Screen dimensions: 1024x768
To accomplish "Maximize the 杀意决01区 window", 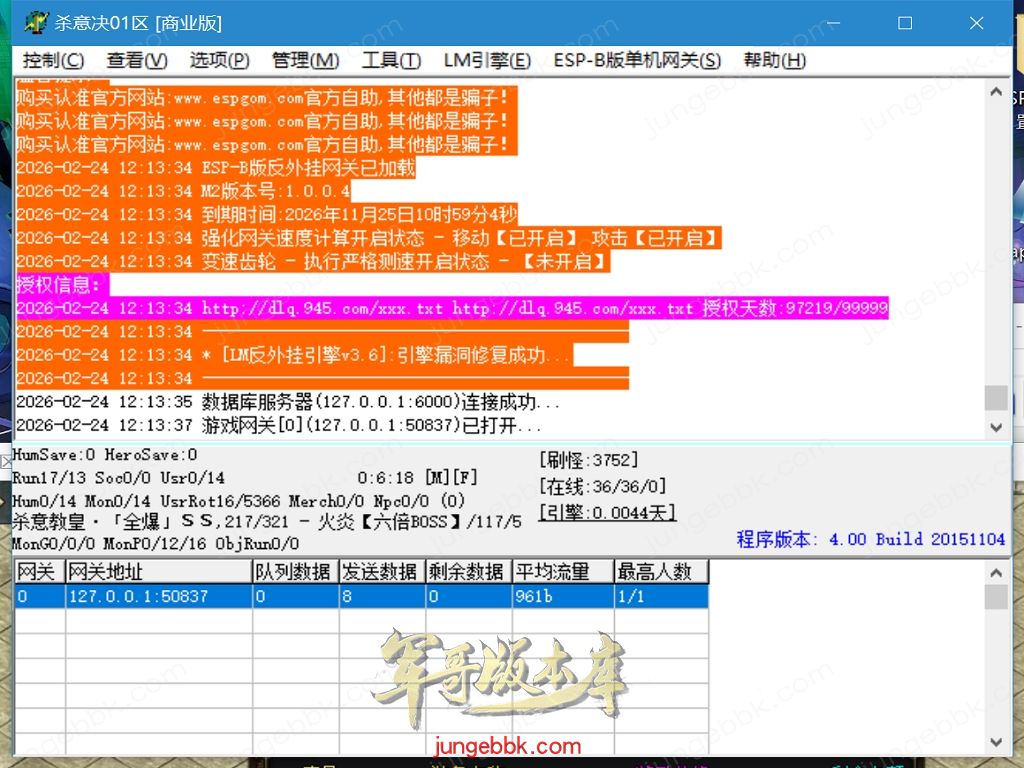I will pos(905,22).
